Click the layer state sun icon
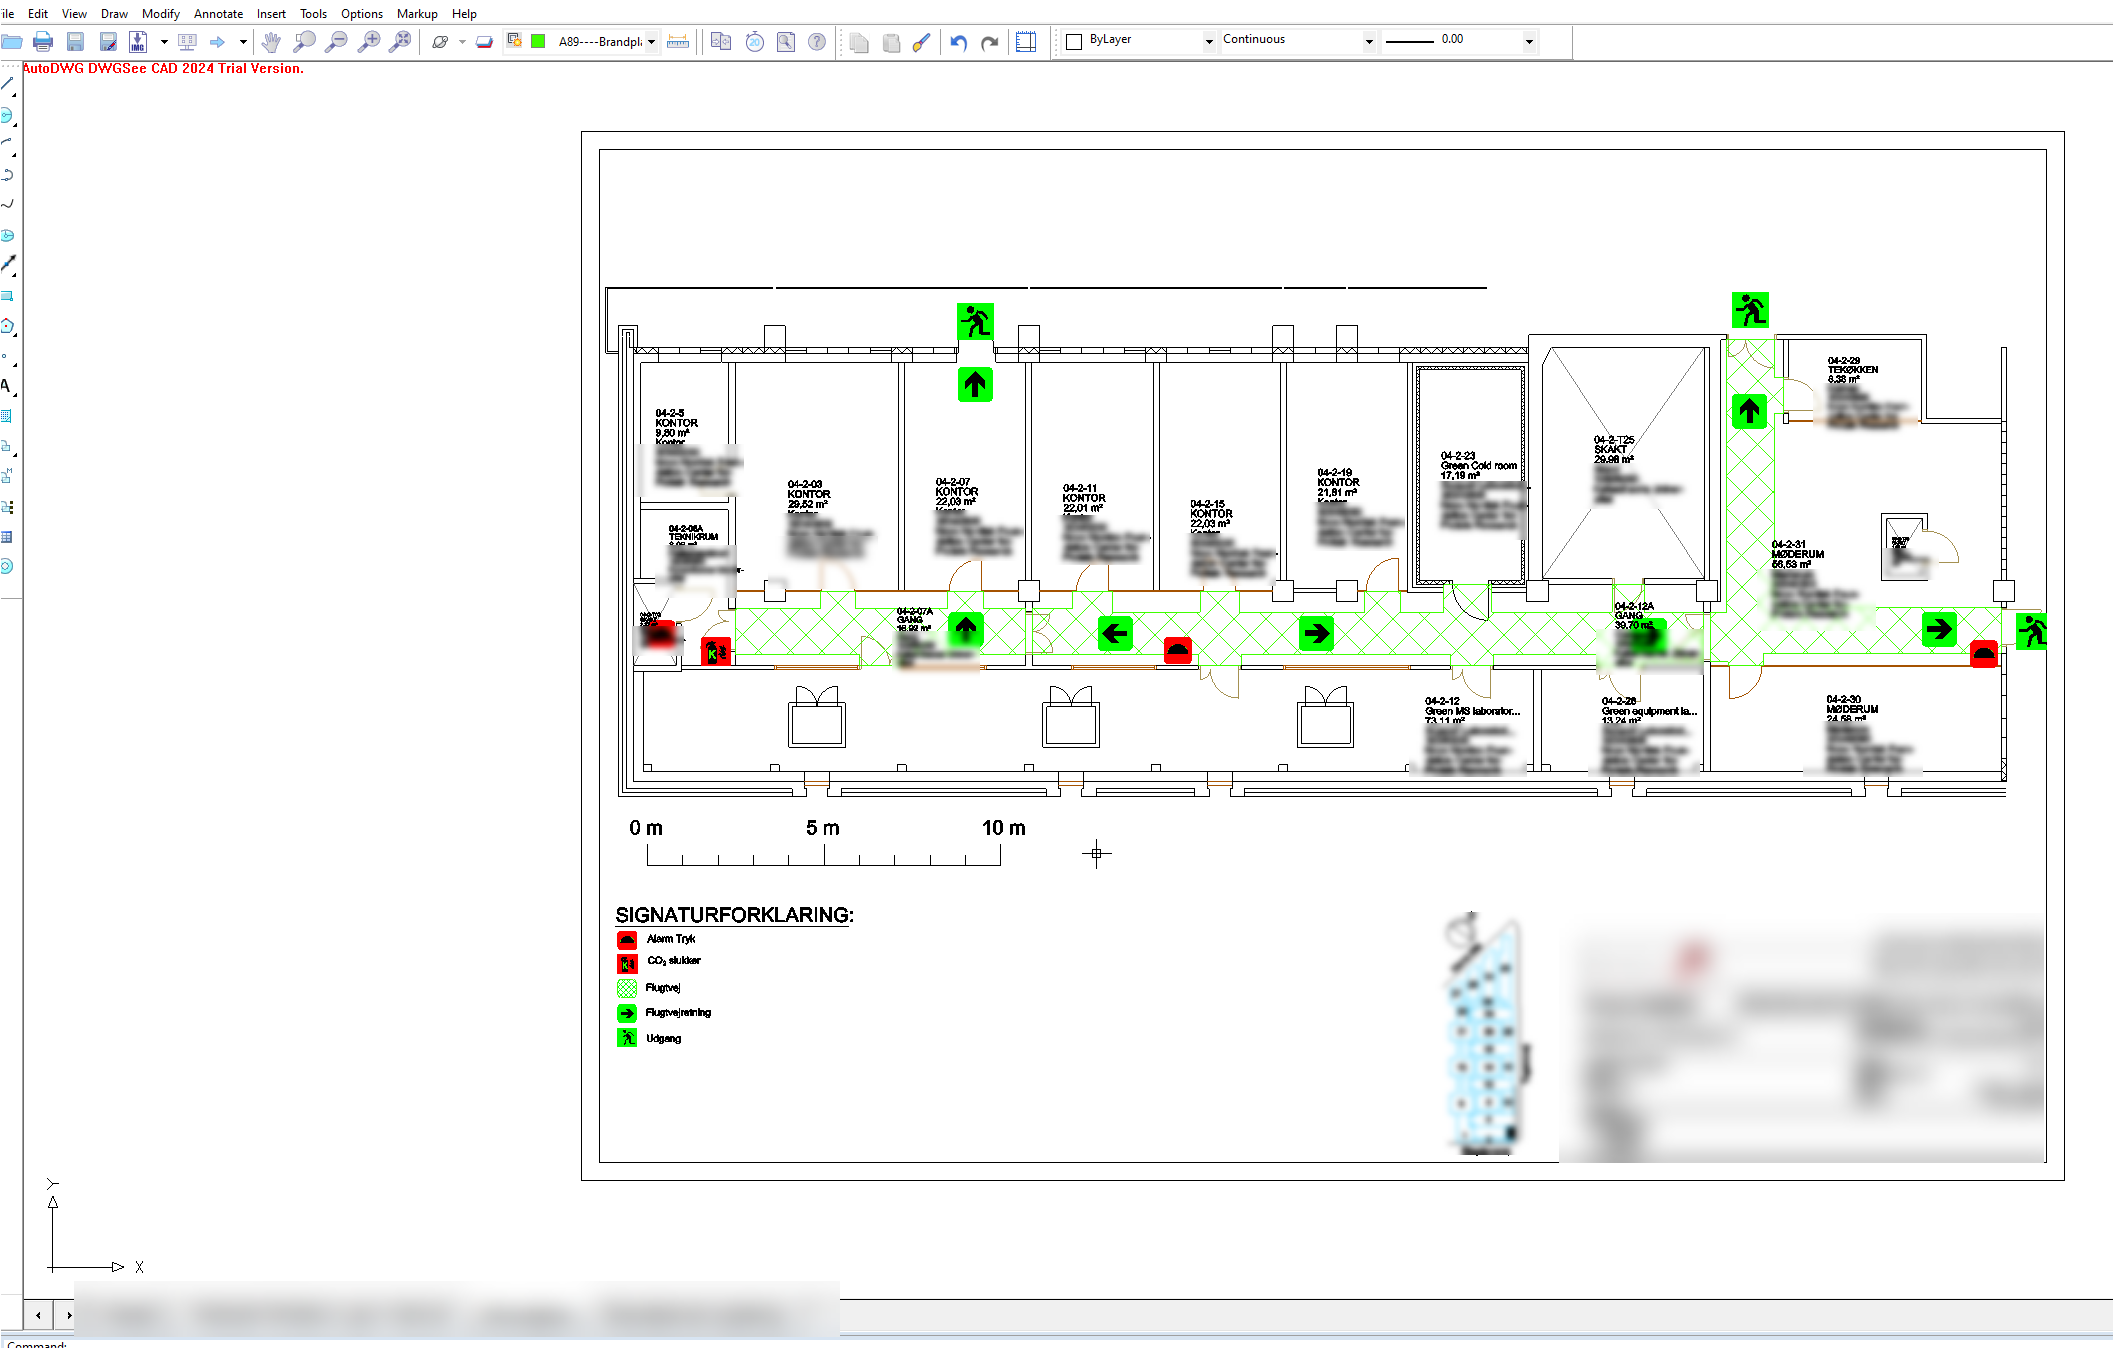 click(x=515, y=40)
